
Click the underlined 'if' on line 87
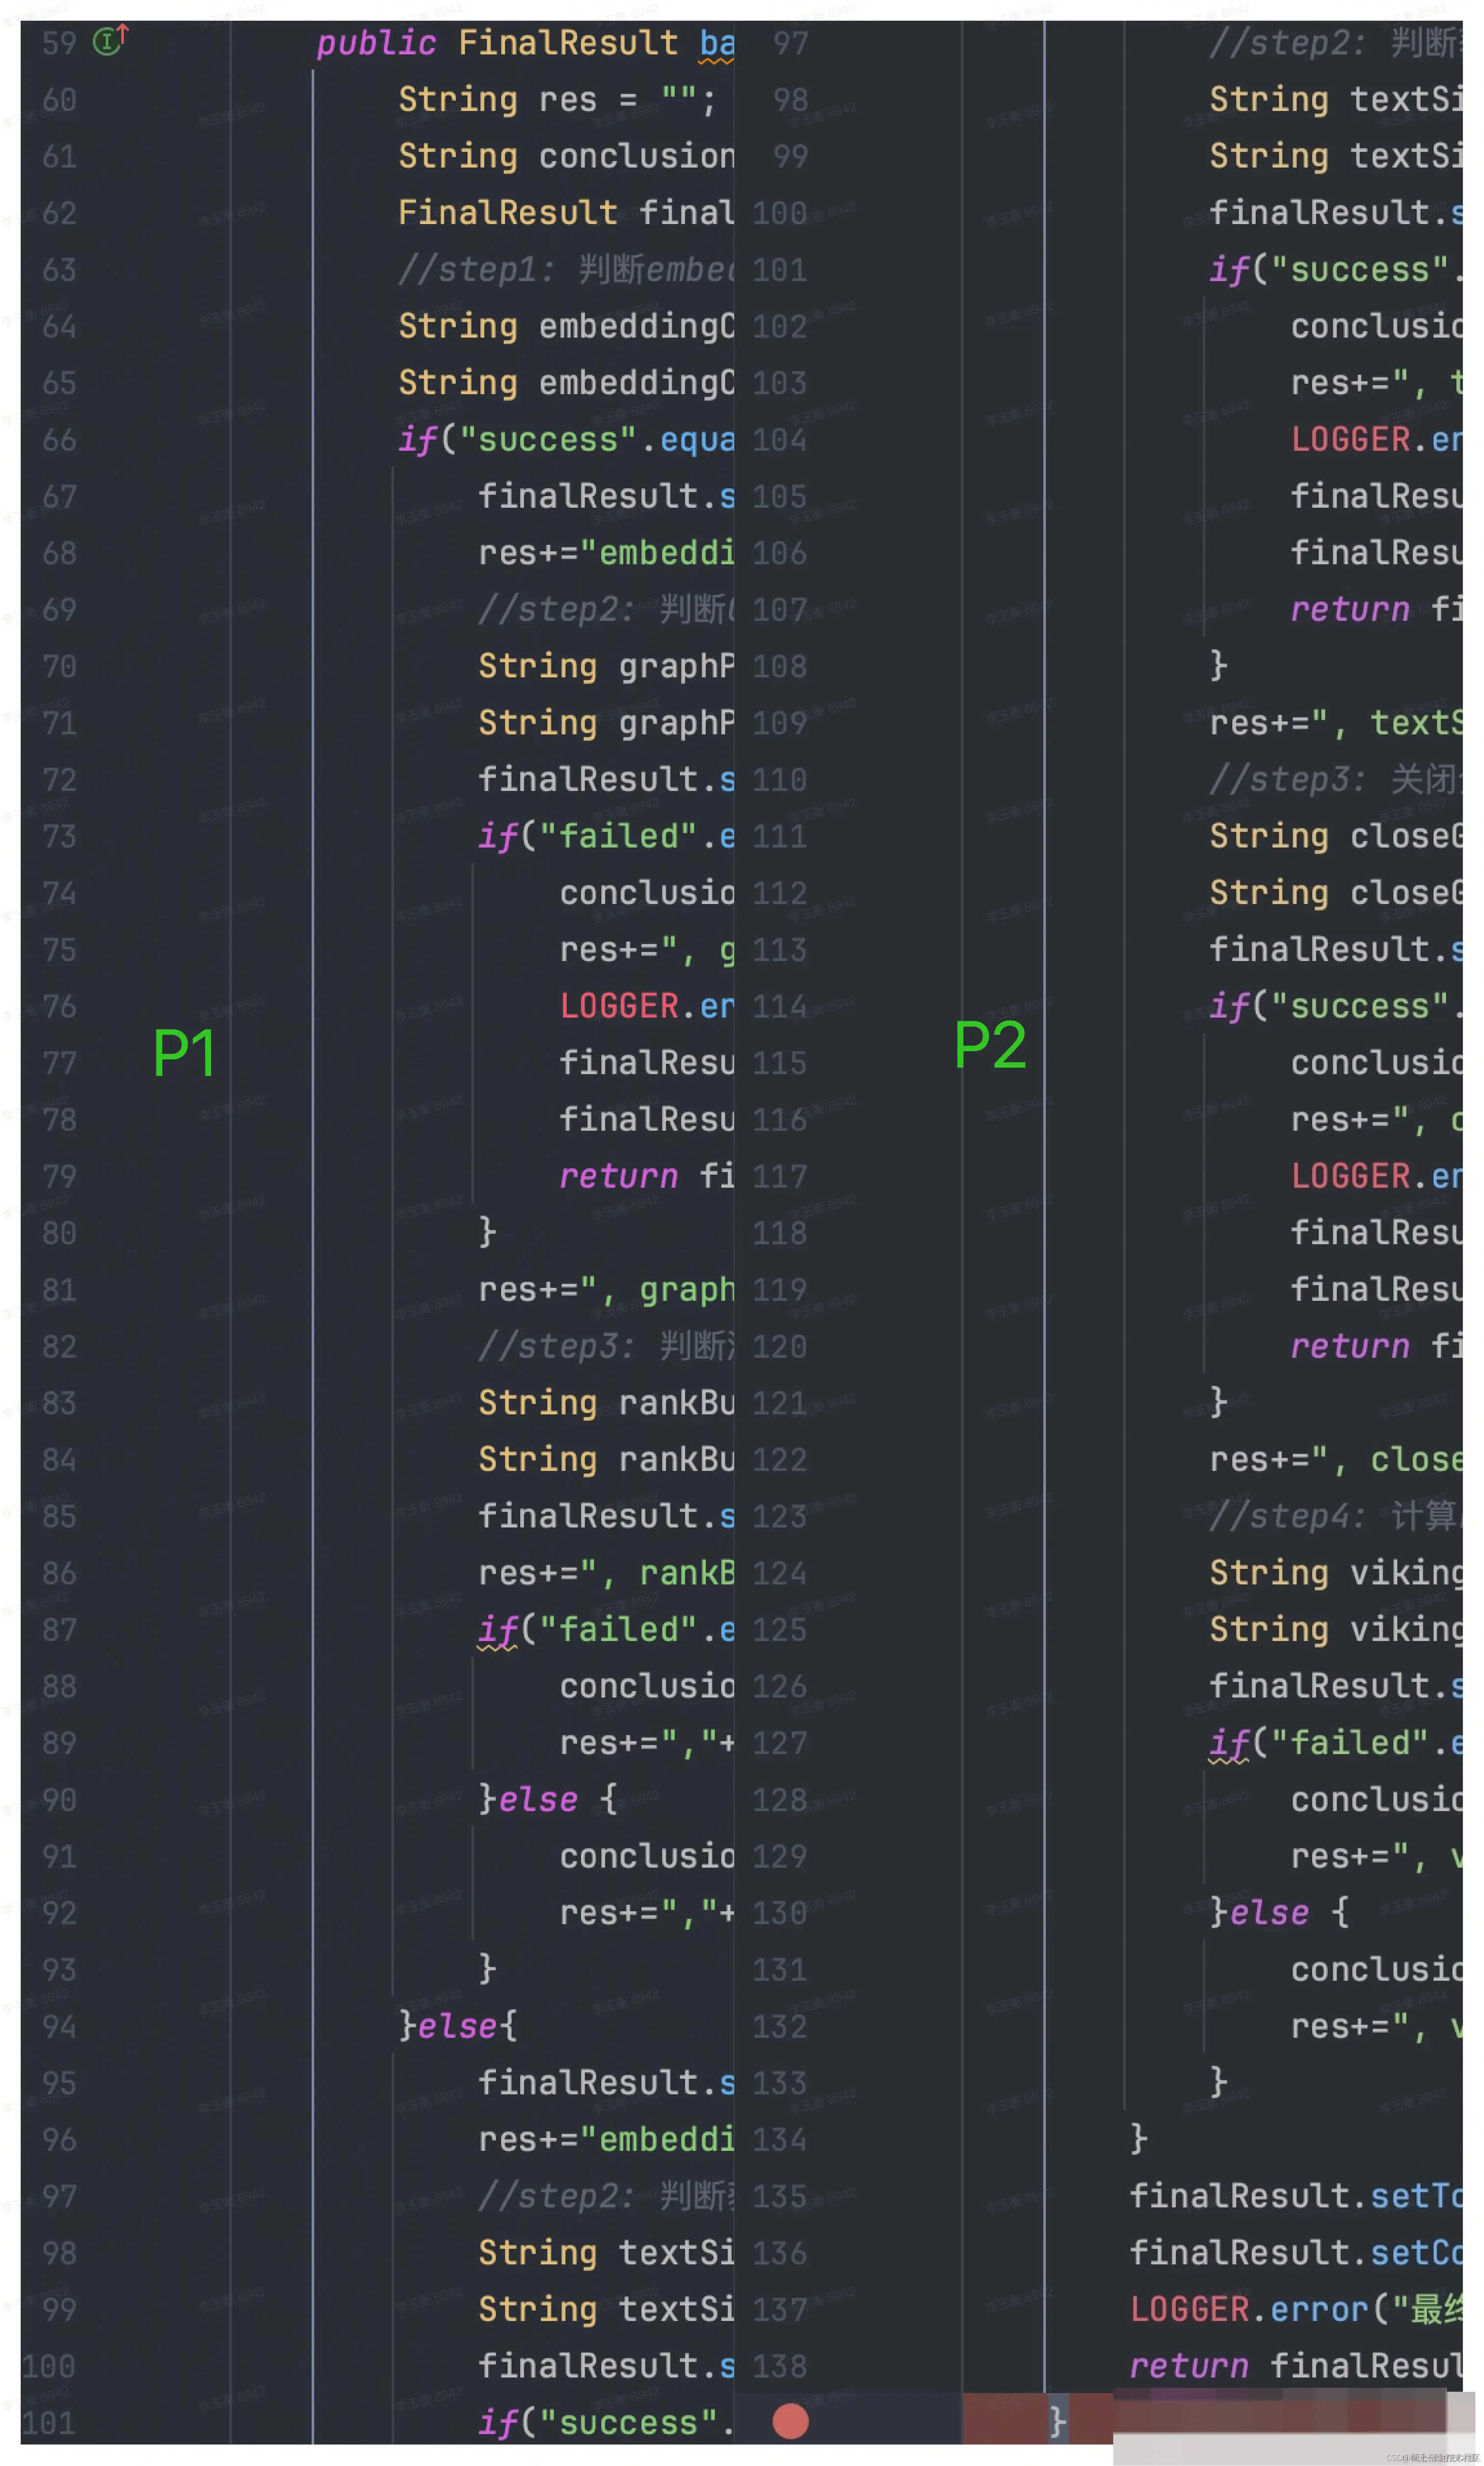(x=497, y=1630)
